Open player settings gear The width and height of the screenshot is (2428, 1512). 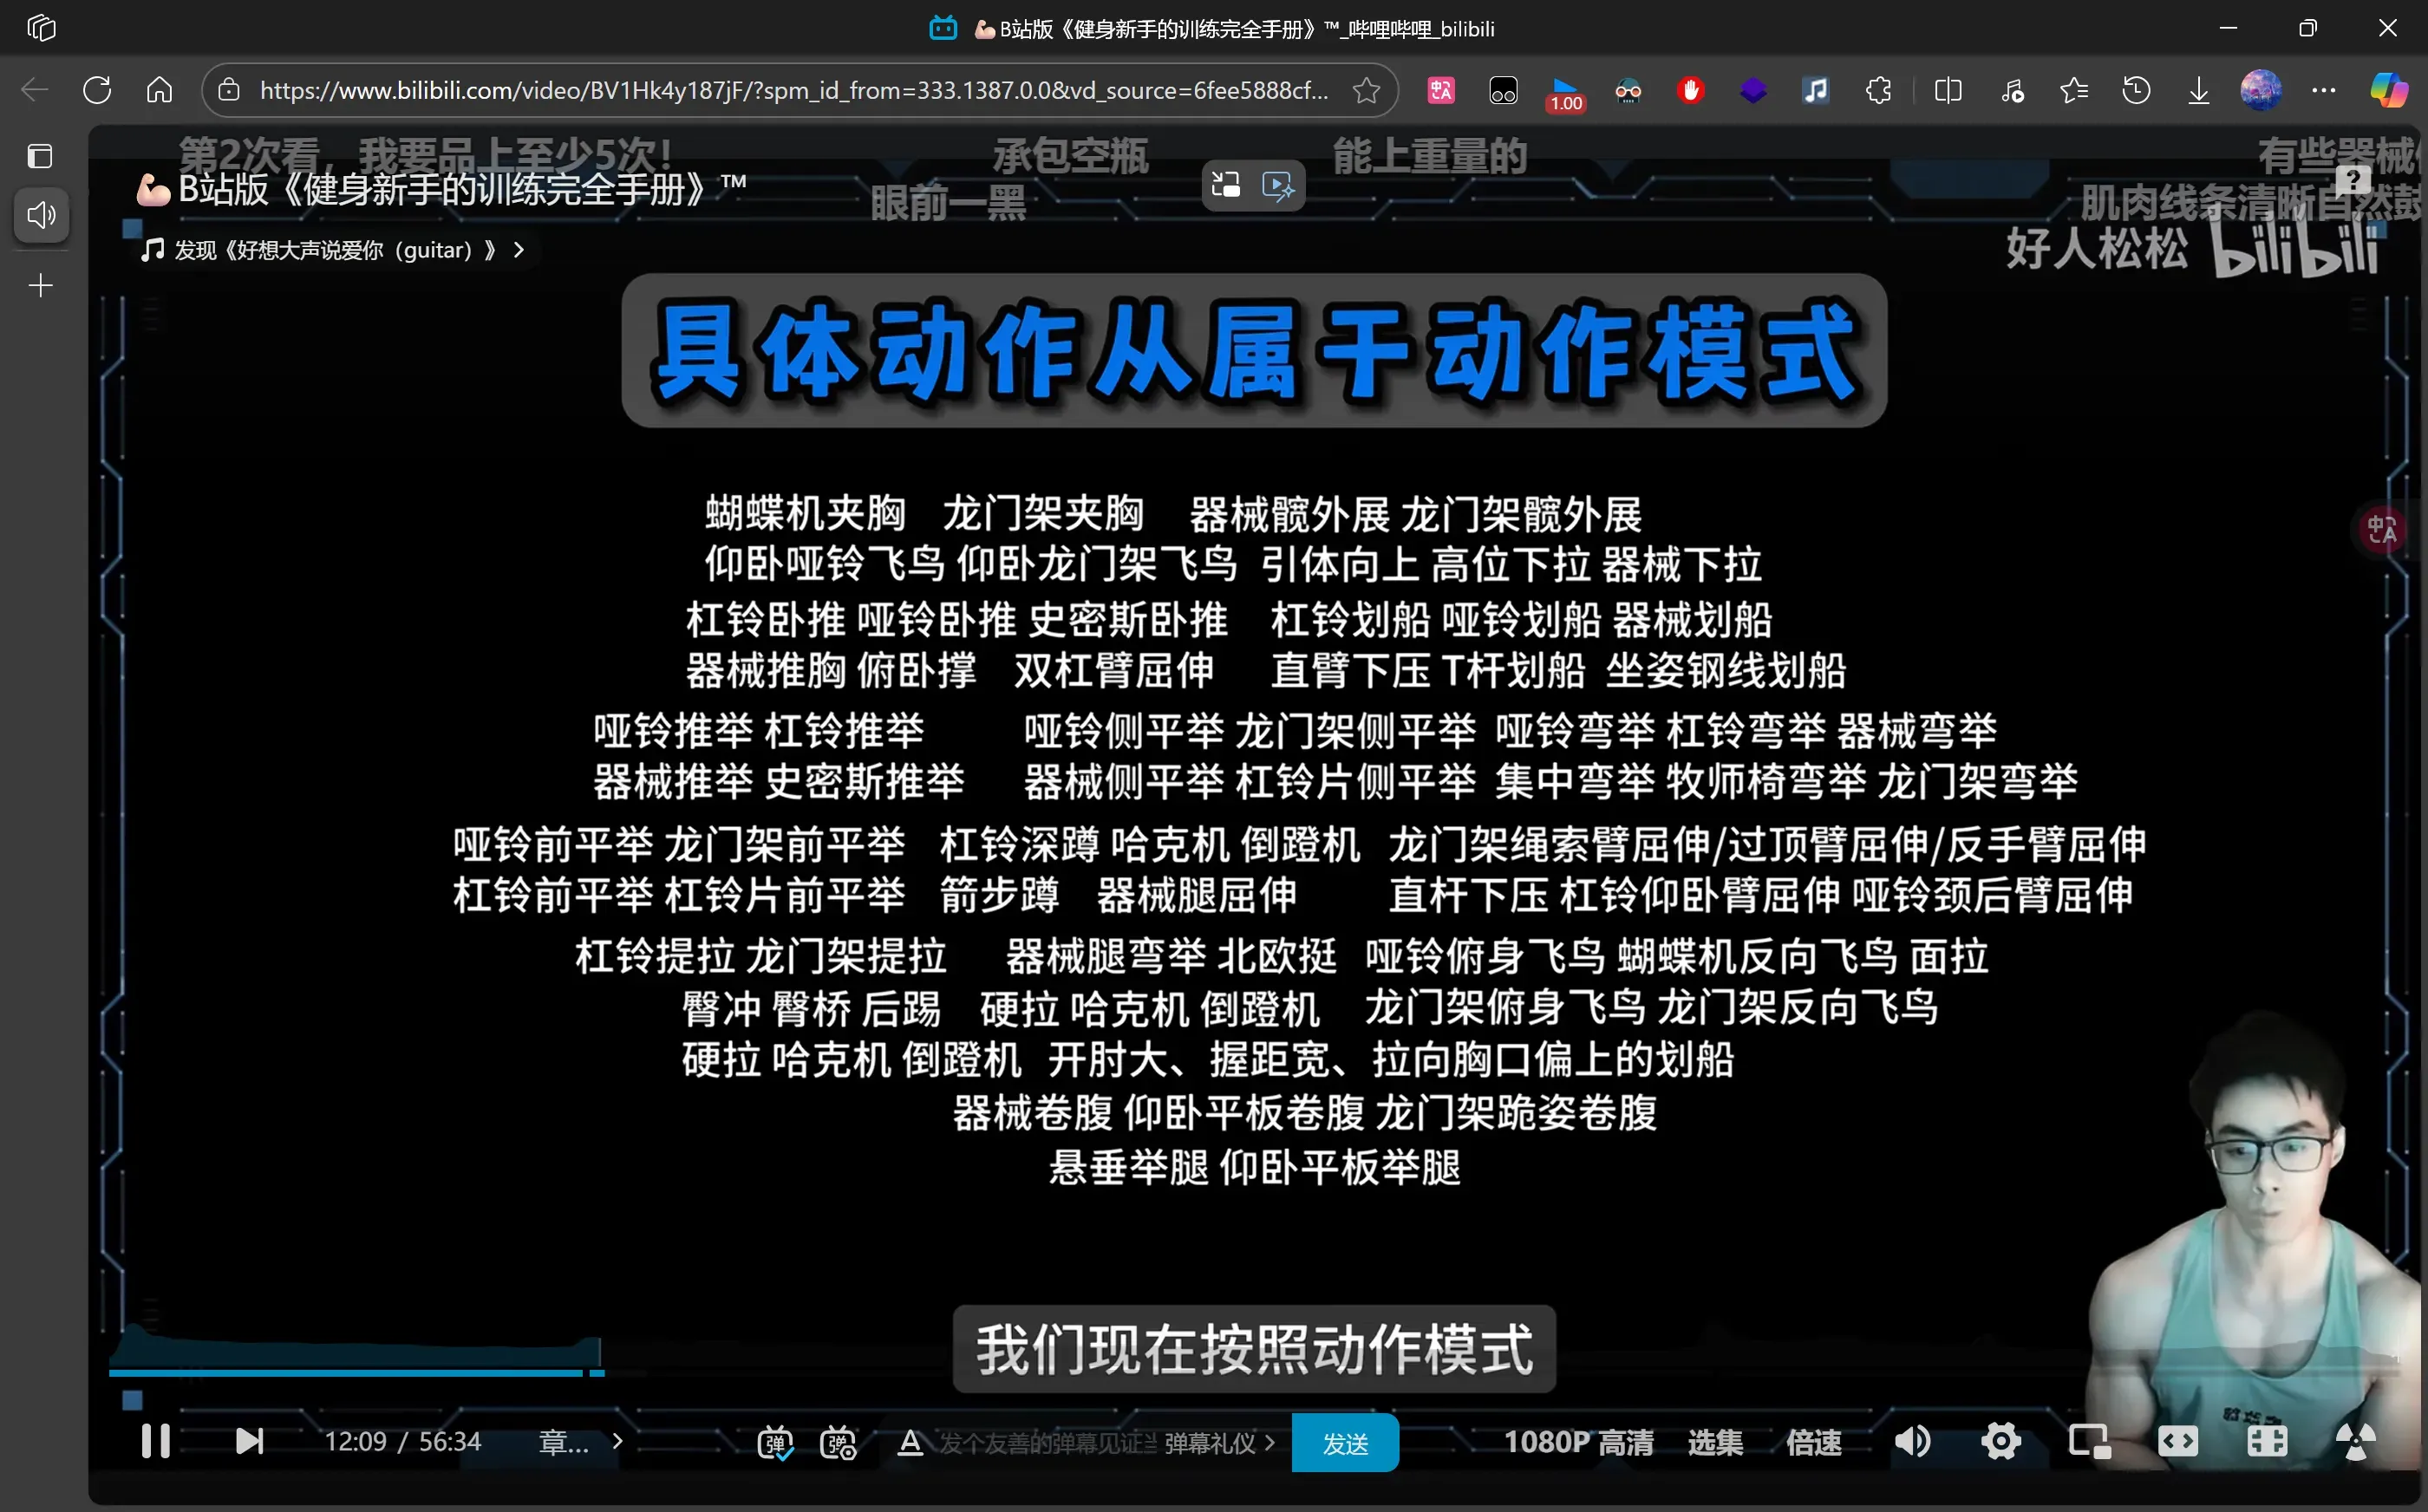(2001, 1441)
